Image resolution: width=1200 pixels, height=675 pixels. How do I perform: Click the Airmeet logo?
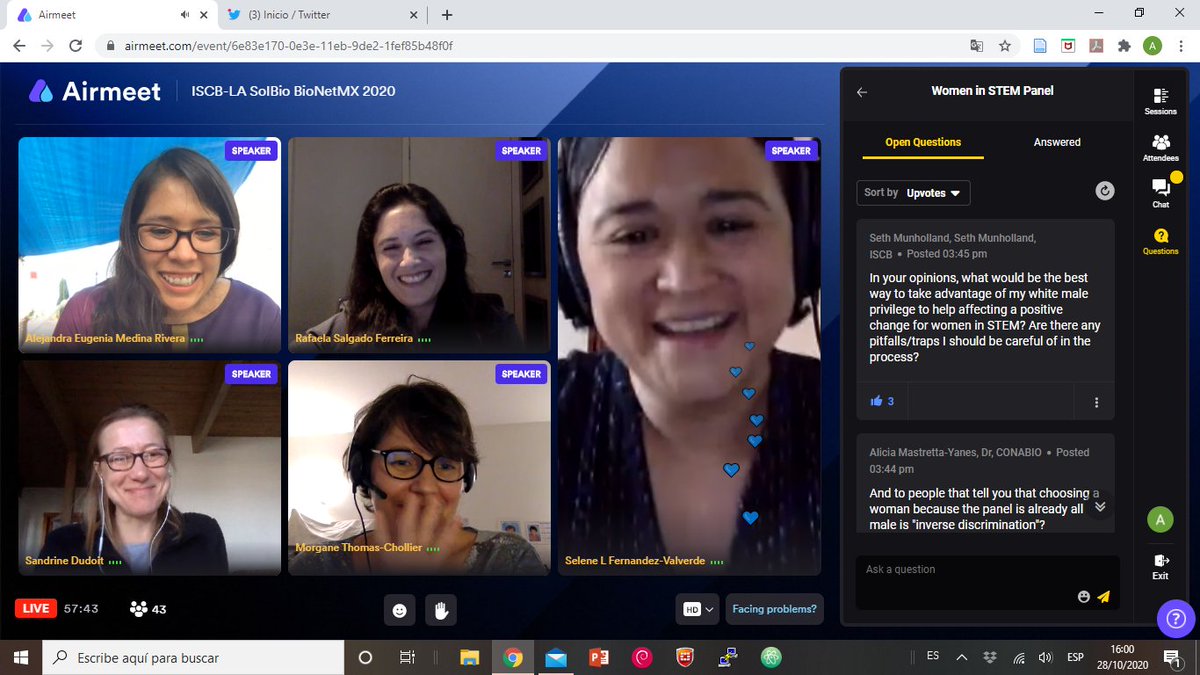click(x=94, y=91)
